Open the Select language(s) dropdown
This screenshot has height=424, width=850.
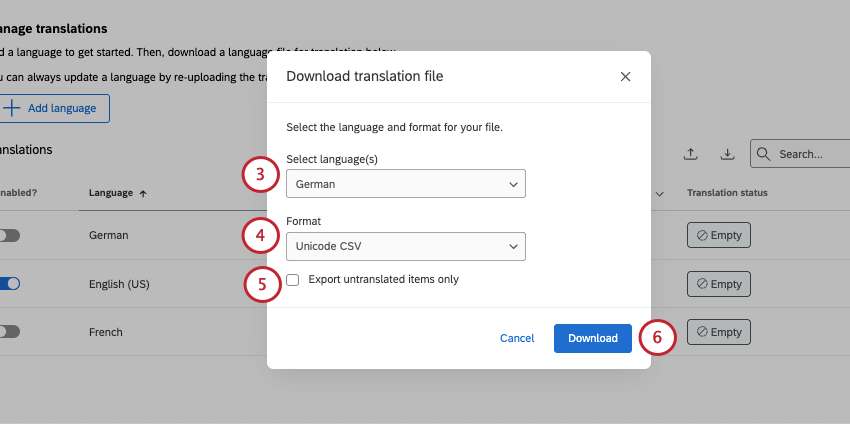point(405,184)
